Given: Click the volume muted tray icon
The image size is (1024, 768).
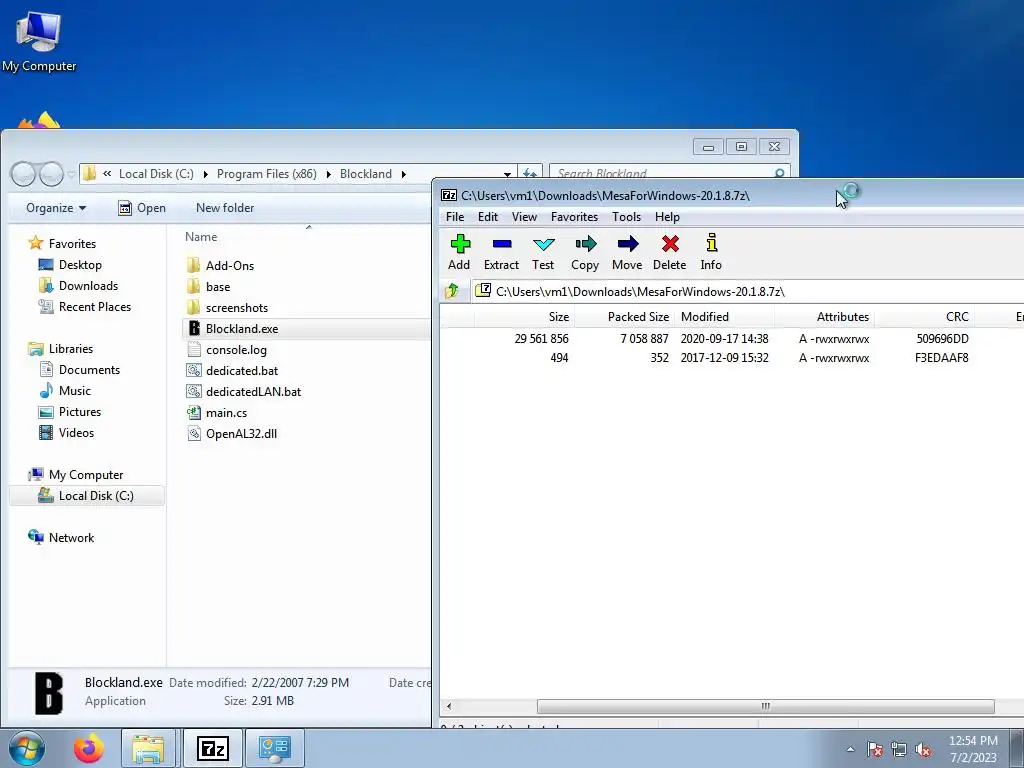Looking at the screenshot, I should click(x=923, y=750).
